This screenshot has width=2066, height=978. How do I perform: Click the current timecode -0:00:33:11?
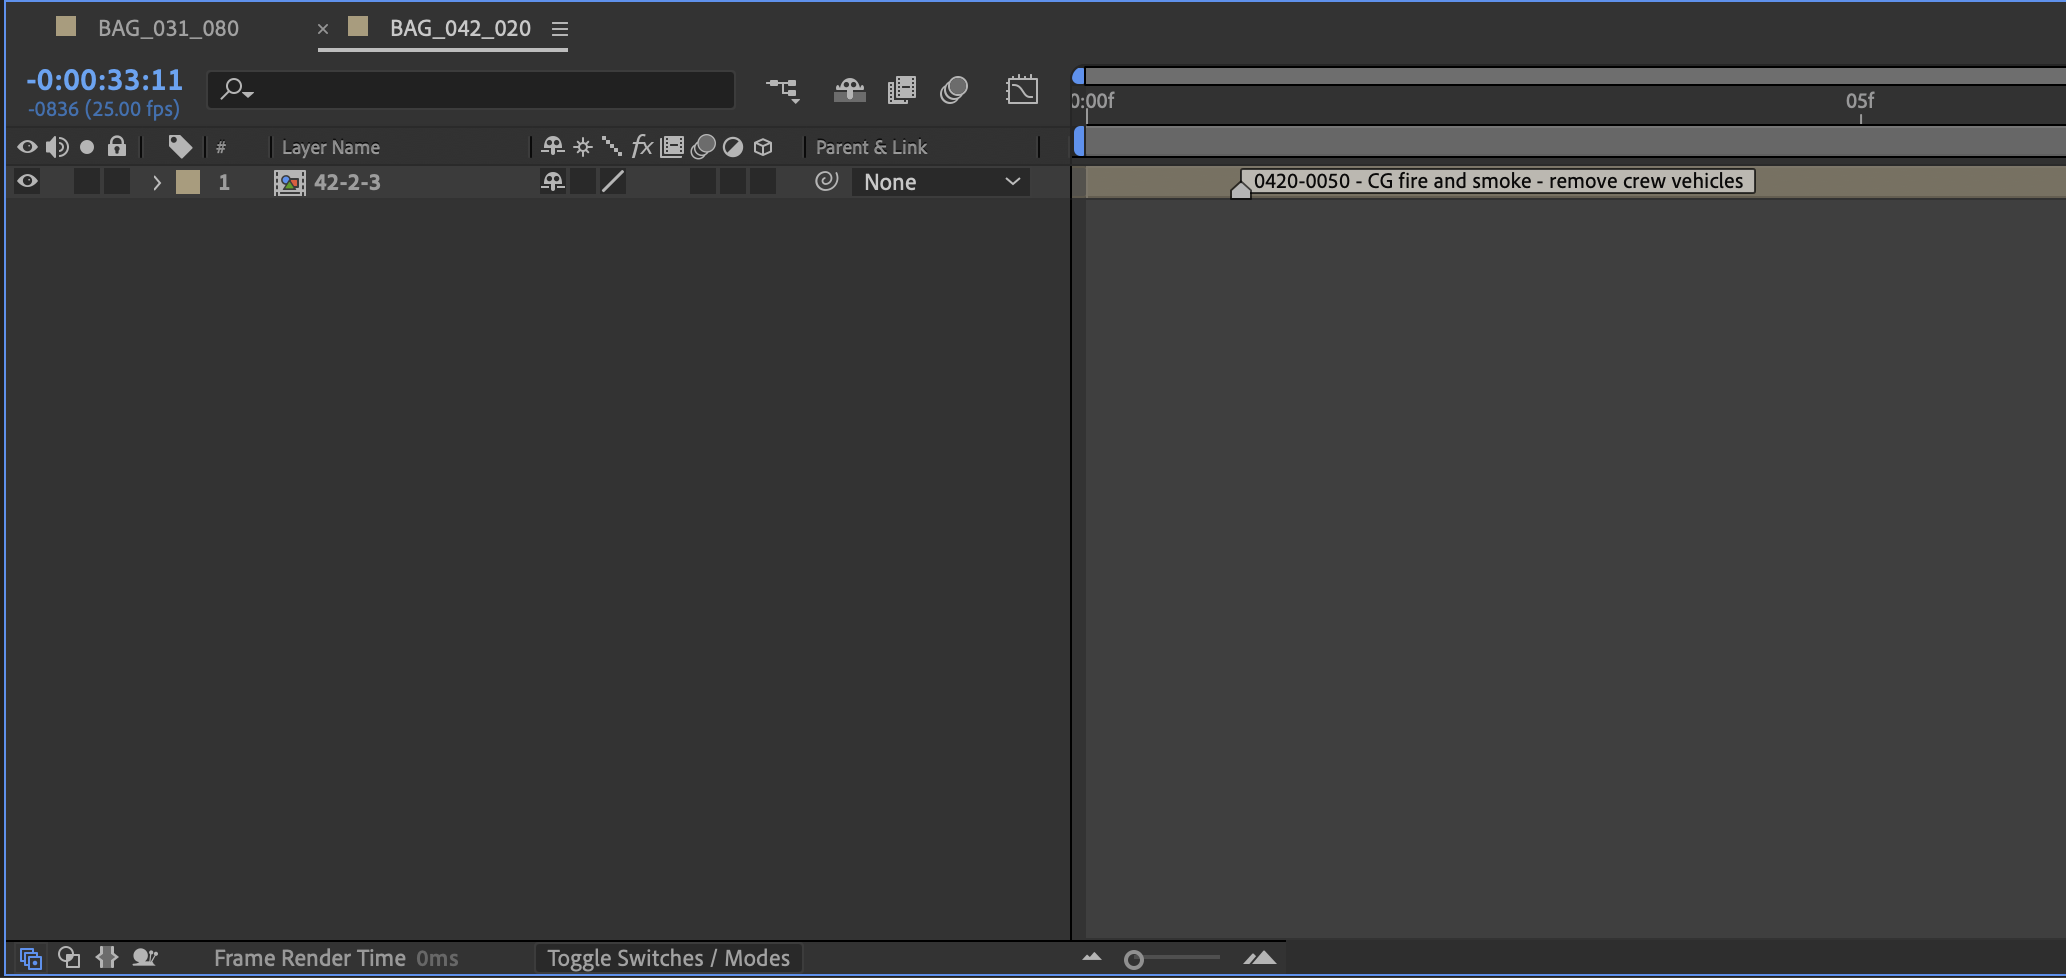(x=105, y=80)
